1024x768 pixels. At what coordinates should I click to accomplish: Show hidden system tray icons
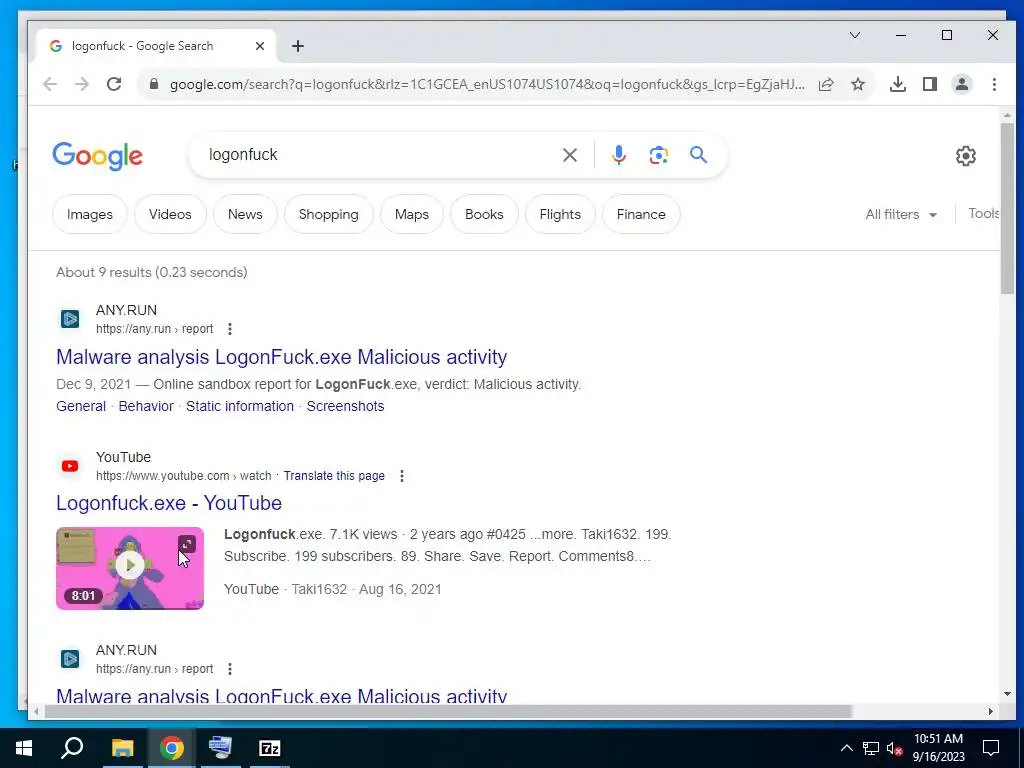pyautogui.click(x=846, y=748)
